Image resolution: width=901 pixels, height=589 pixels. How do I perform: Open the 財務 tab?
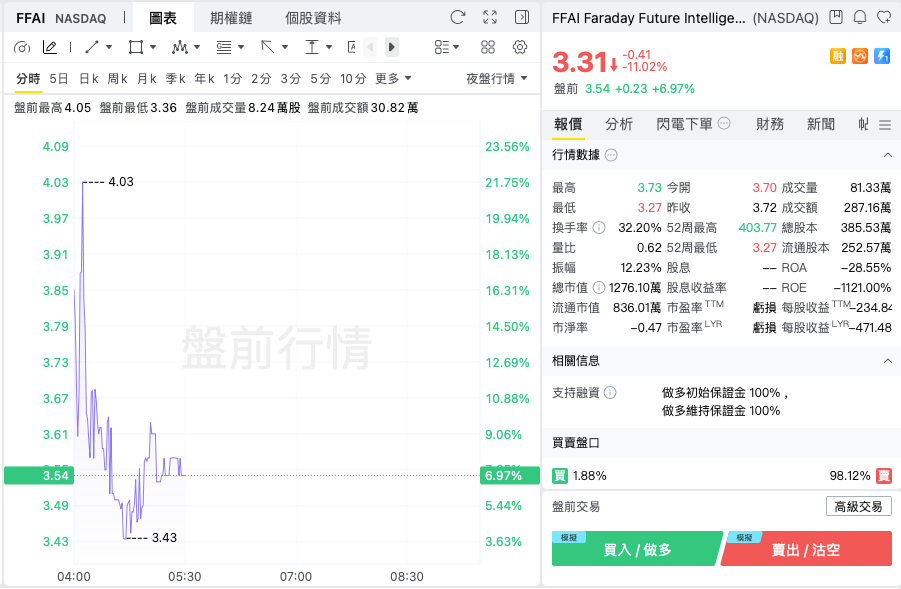[770, 124]
